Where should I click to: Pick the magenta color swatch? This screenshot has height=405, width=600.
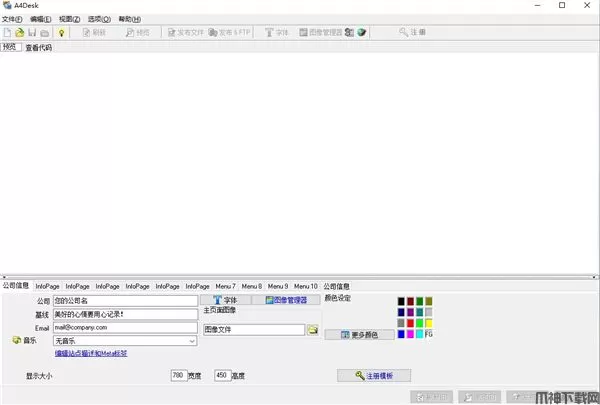410,335
